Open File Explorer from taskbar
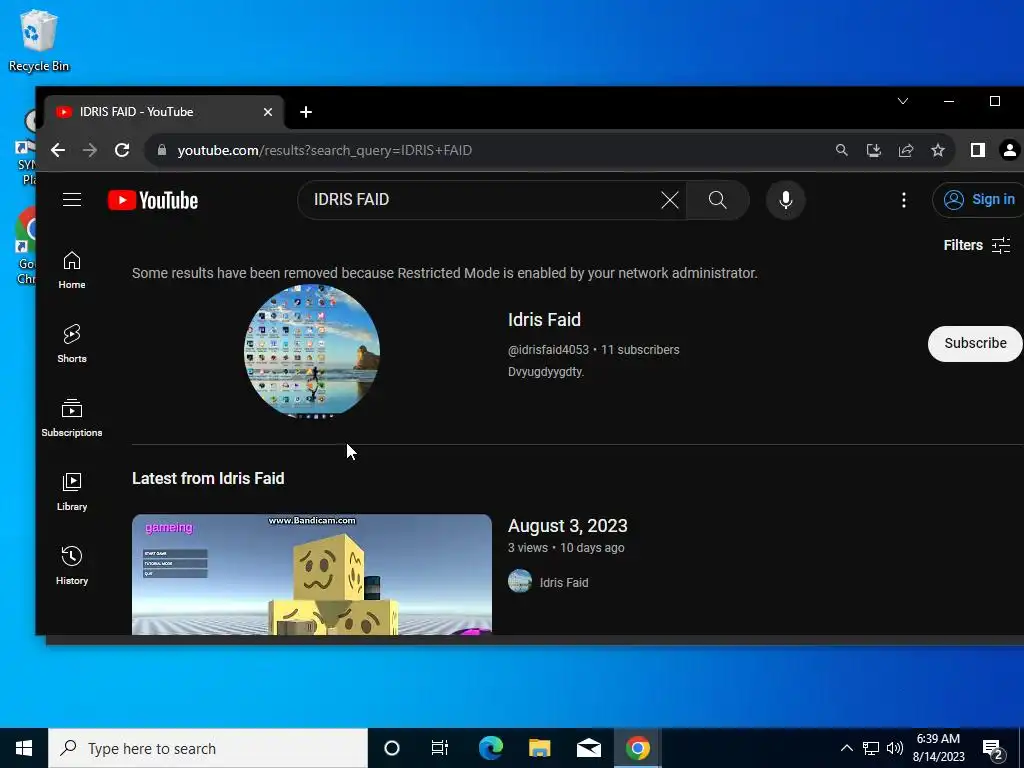Viewport: 1024px width, 768px height. [x=539, y=748]
